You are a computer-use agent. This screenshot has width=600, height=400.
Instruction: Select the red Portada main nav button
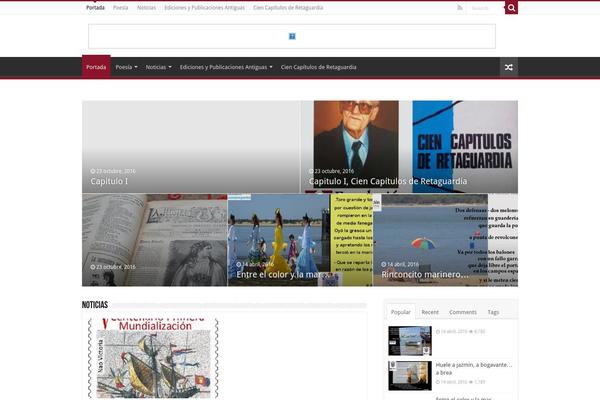96,67
